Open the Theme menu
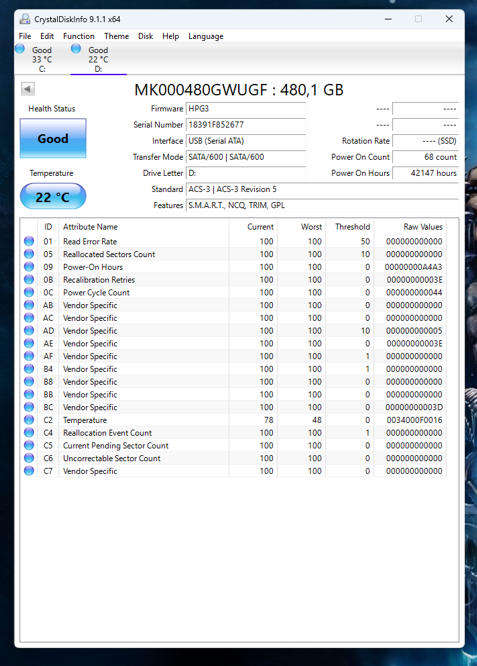477x666 pixels. pos(116,36)
